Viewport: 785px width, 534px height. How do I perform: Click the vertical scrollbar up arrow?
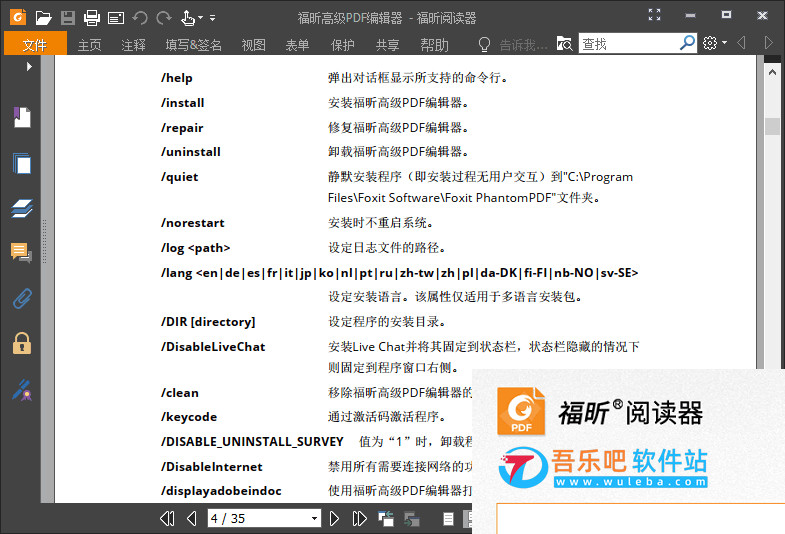tap(772, 73)
